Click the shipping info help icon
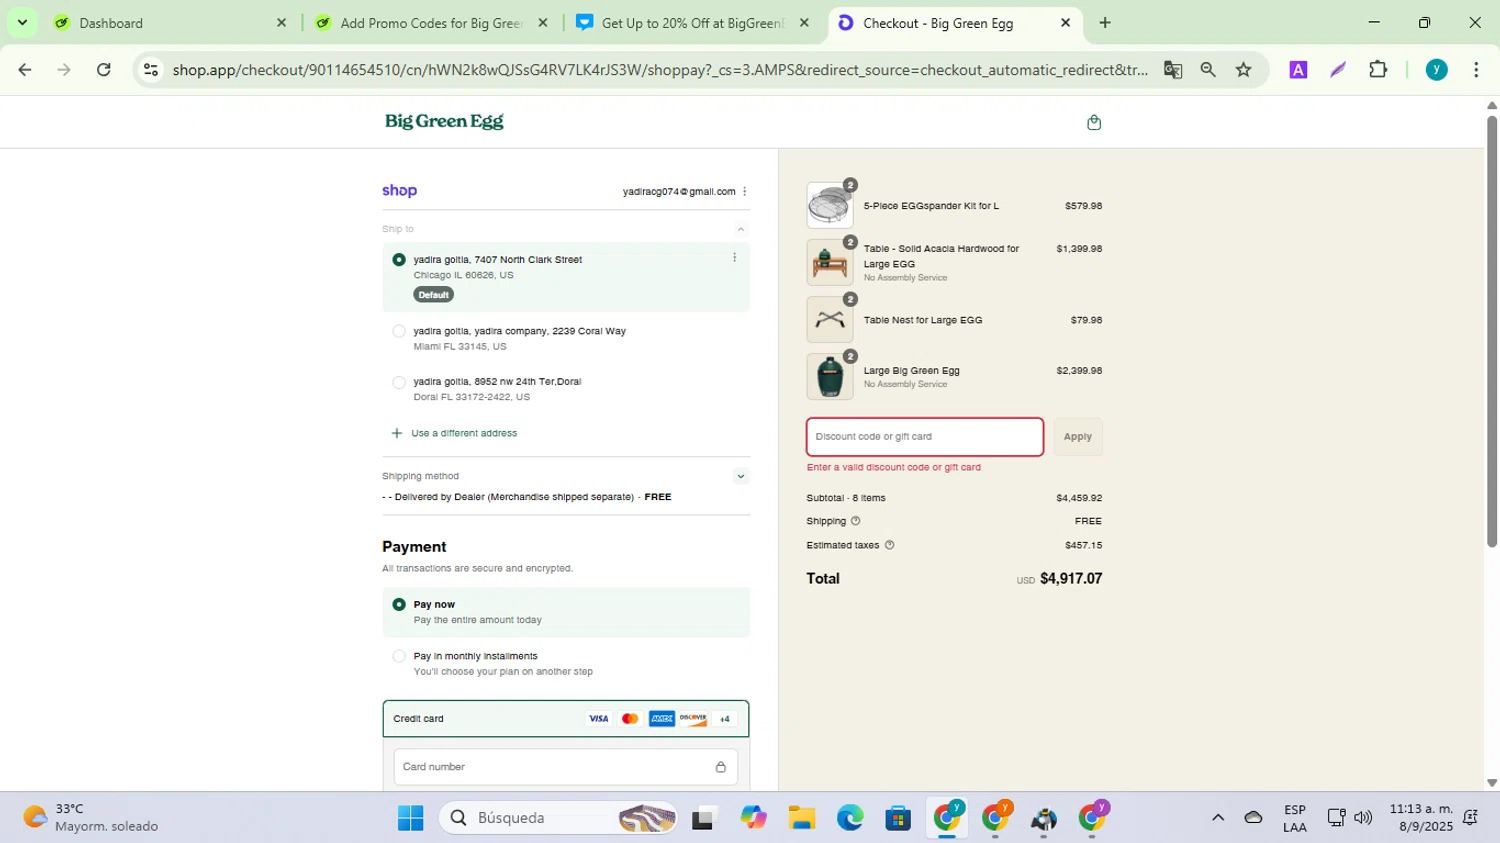This screenshot has width=1500, height=843. [x=855, y=521]
